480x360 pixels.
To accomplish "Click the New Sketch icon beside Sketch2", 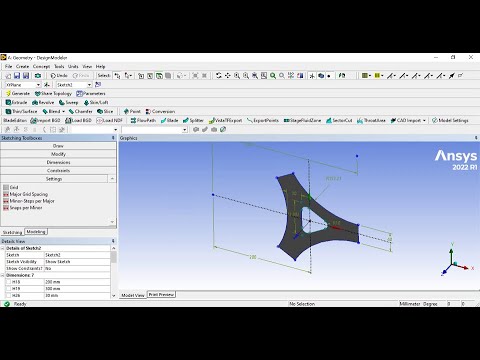I will pyautogui.click(x=98, y=85).
